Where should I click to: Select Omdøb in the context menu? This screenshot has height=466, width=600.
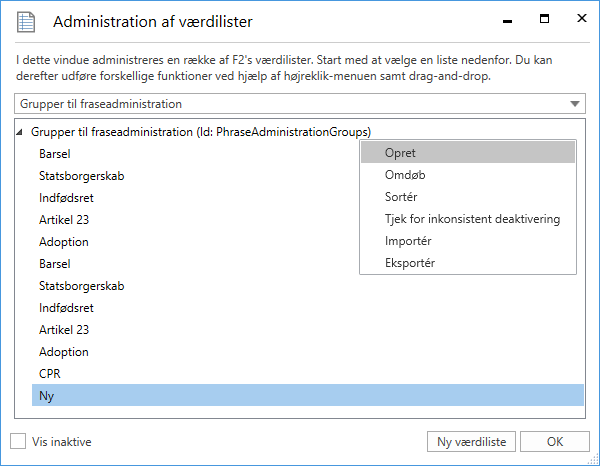[x=405, y=175]
